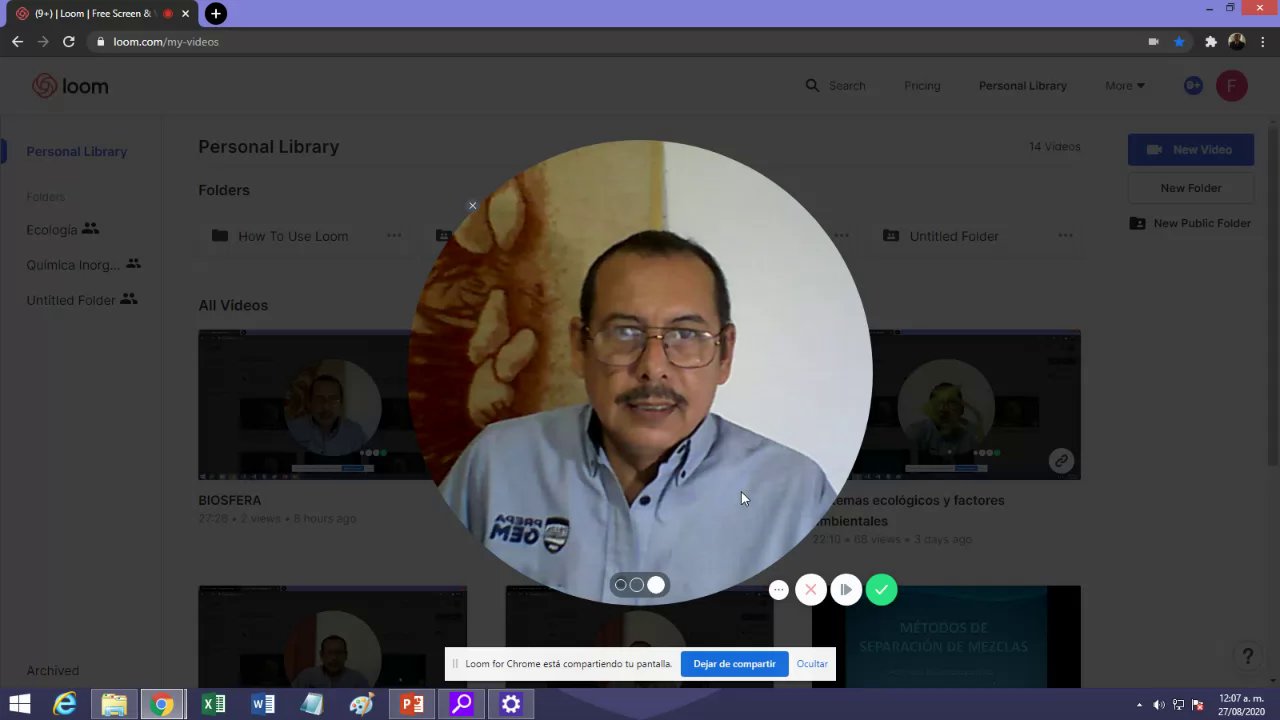Open Untitled Folder in the sidebar

point(81,300)
